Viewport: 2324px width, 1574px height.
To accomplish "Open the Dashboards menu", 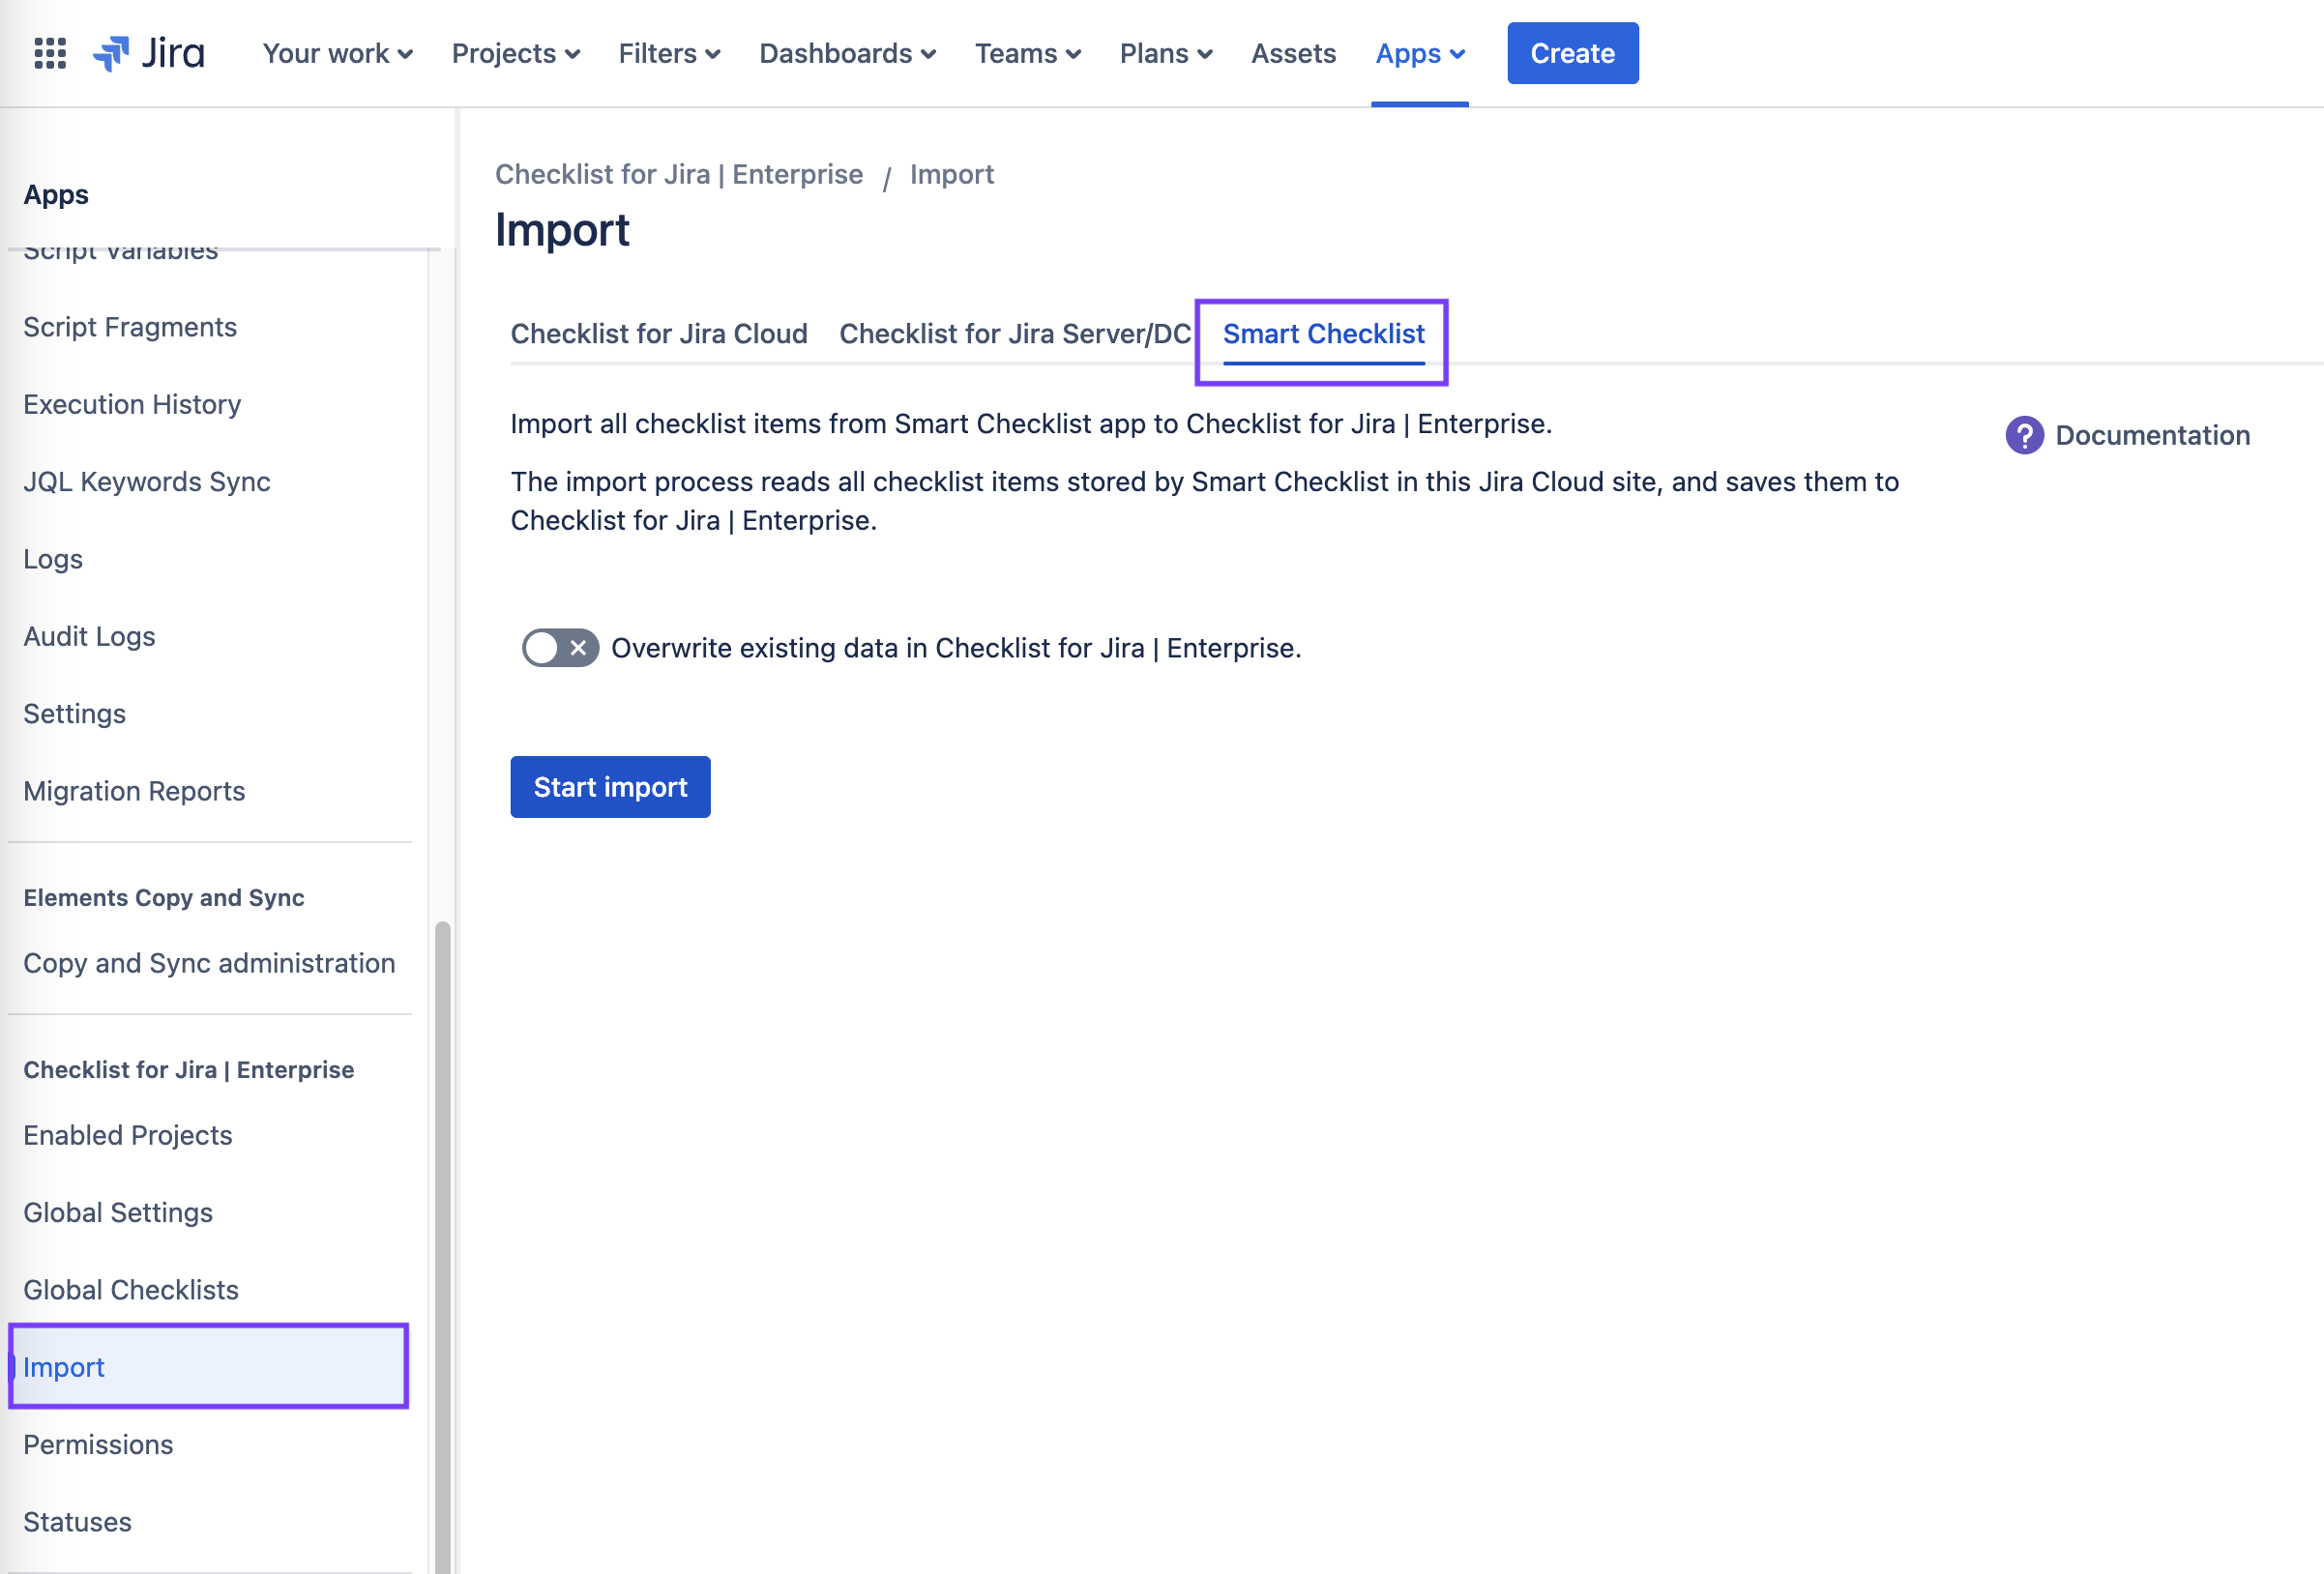I will [847, 53].
